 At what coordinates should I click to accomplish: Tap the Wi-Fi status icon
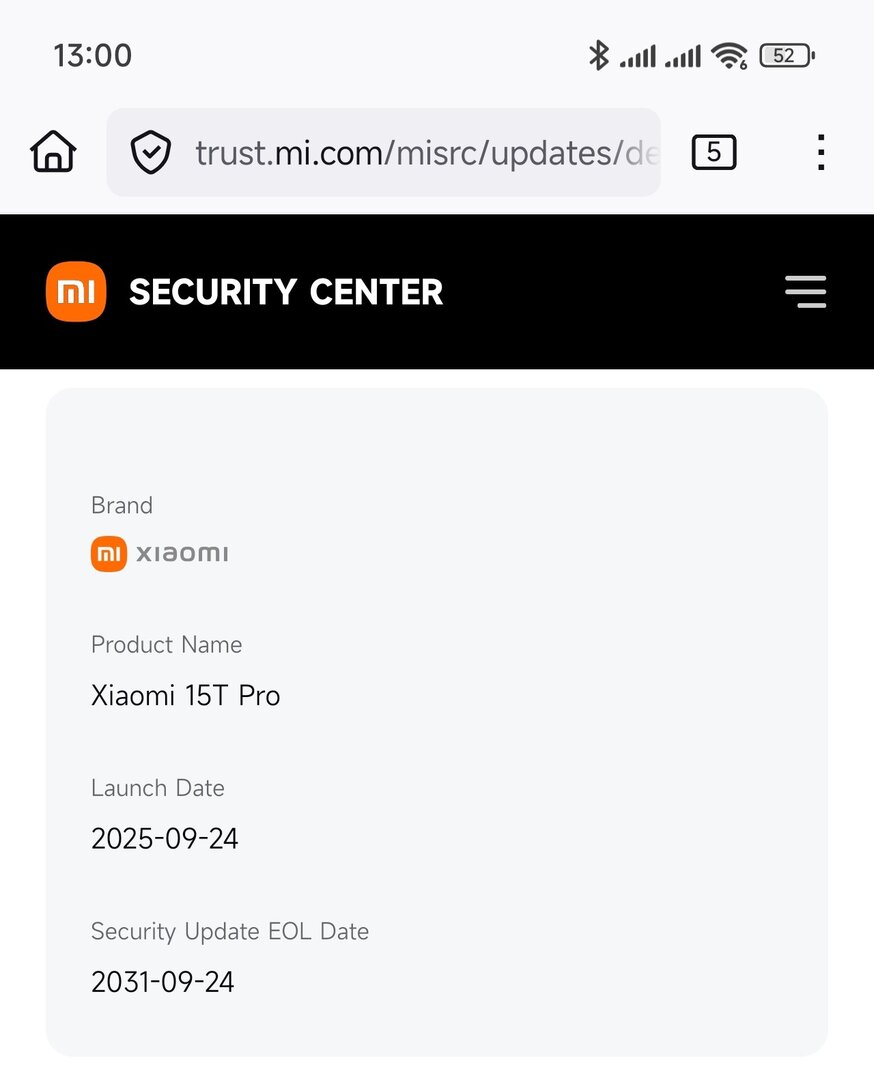(730, 56)
